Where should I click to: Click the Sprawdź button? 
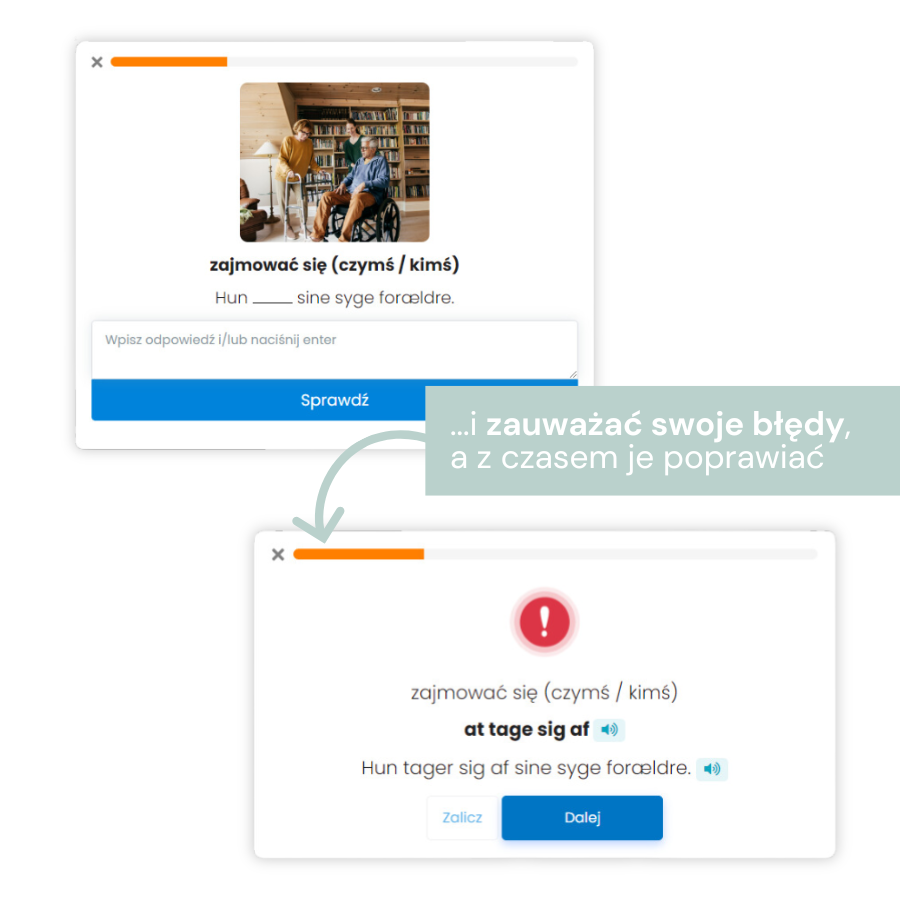point(334,400)
